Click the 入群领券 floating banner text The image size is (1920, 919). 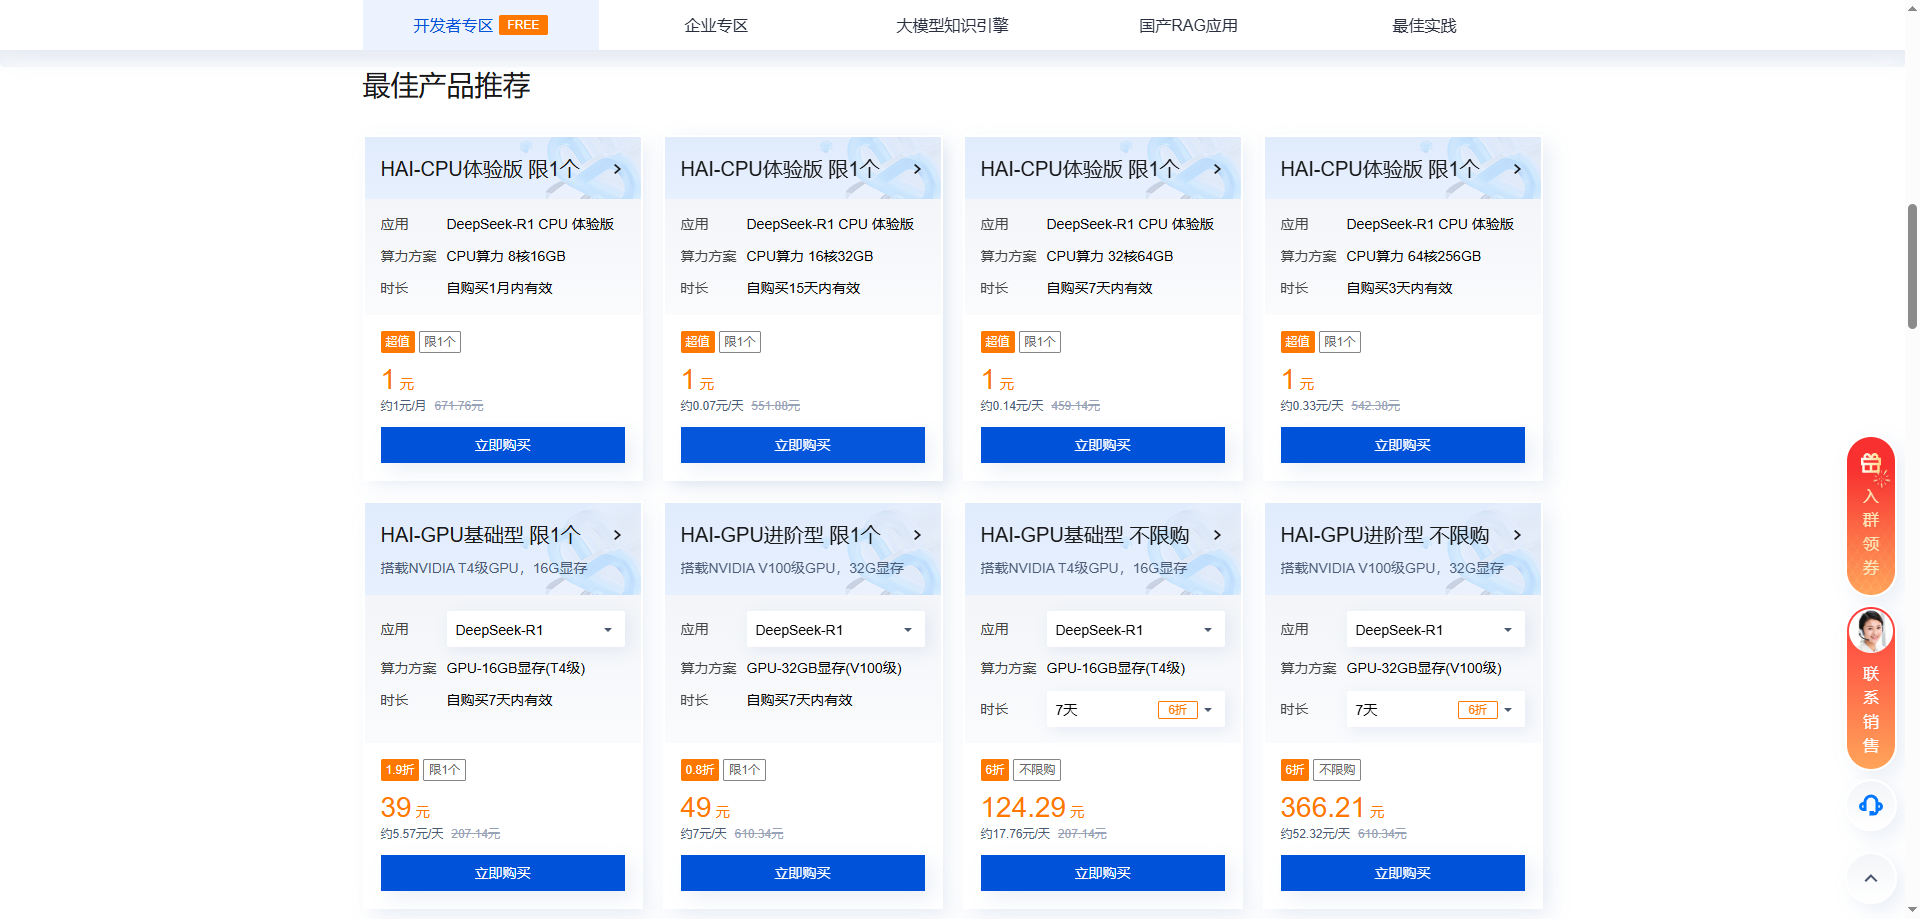tap(1871, 532)
